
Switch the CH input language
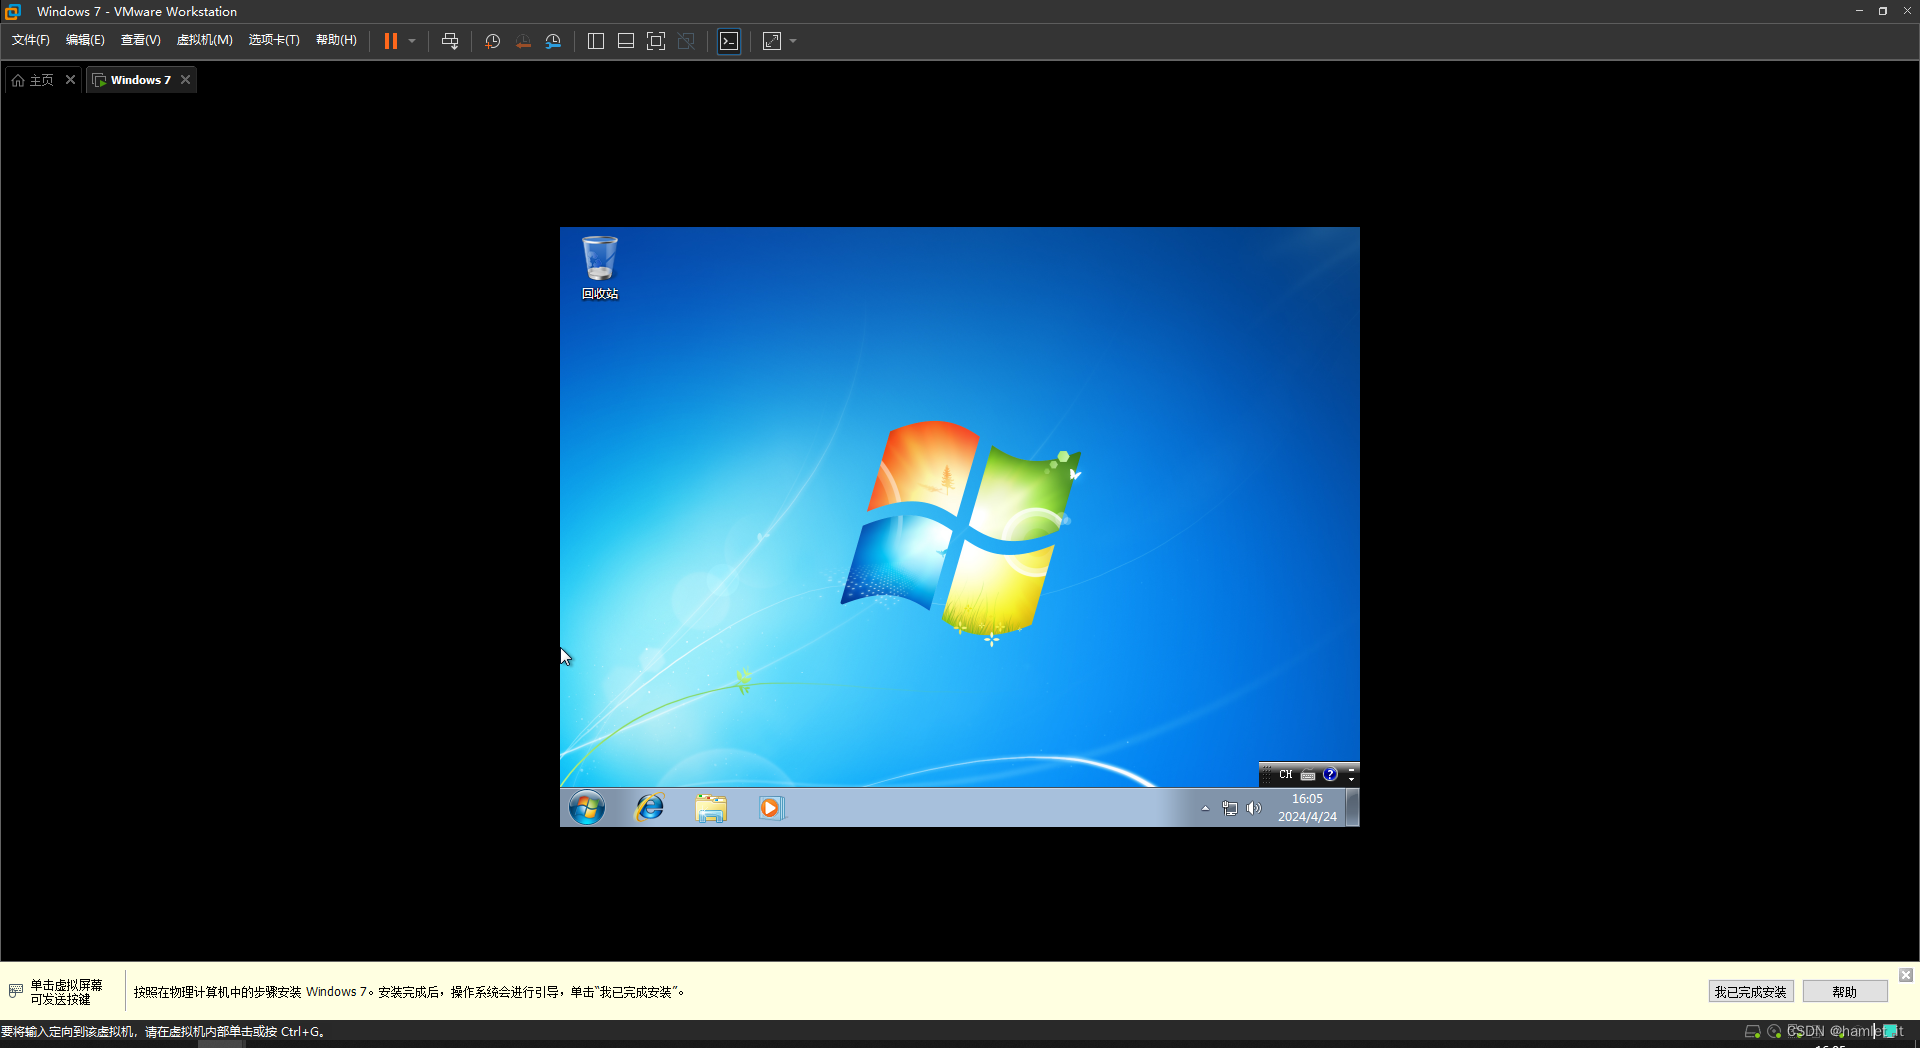click(x=1286, y=774)
